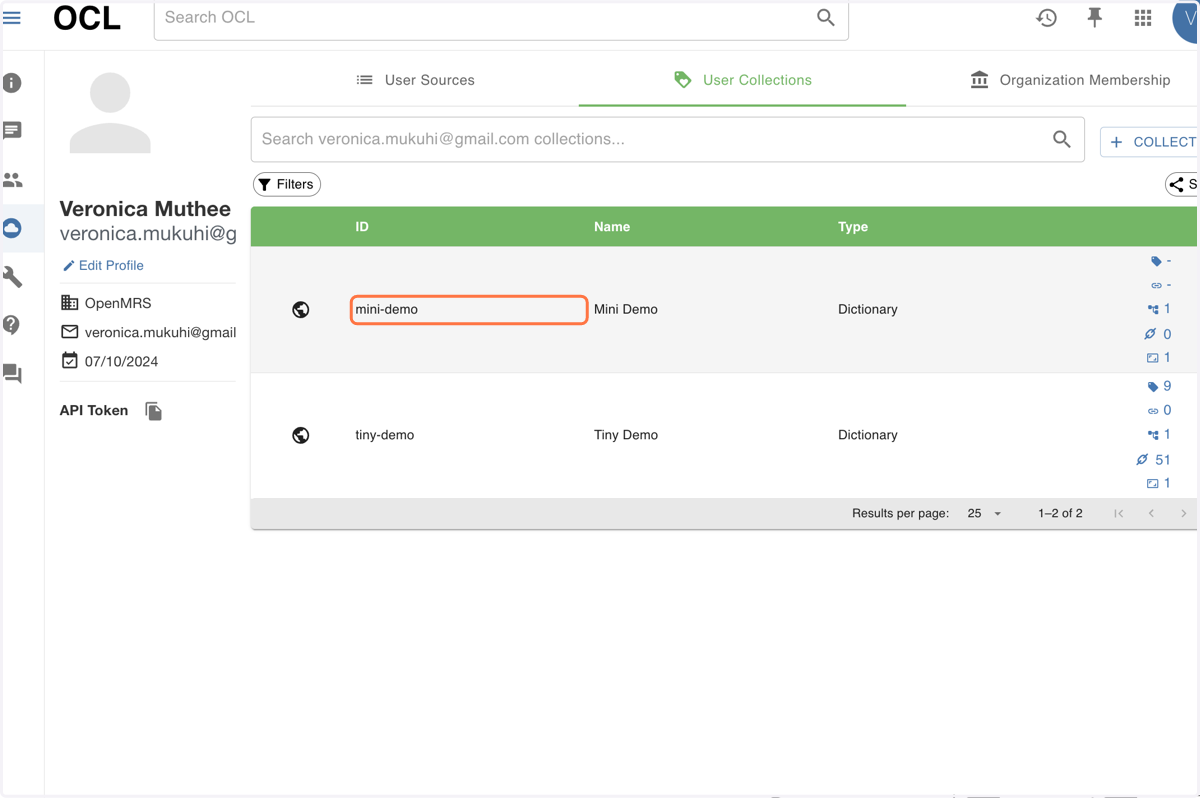Open the hamburger menu next to the OCL logo
Screen dimensions: 1200x798
pyautogui.click(x=12, y=18)
